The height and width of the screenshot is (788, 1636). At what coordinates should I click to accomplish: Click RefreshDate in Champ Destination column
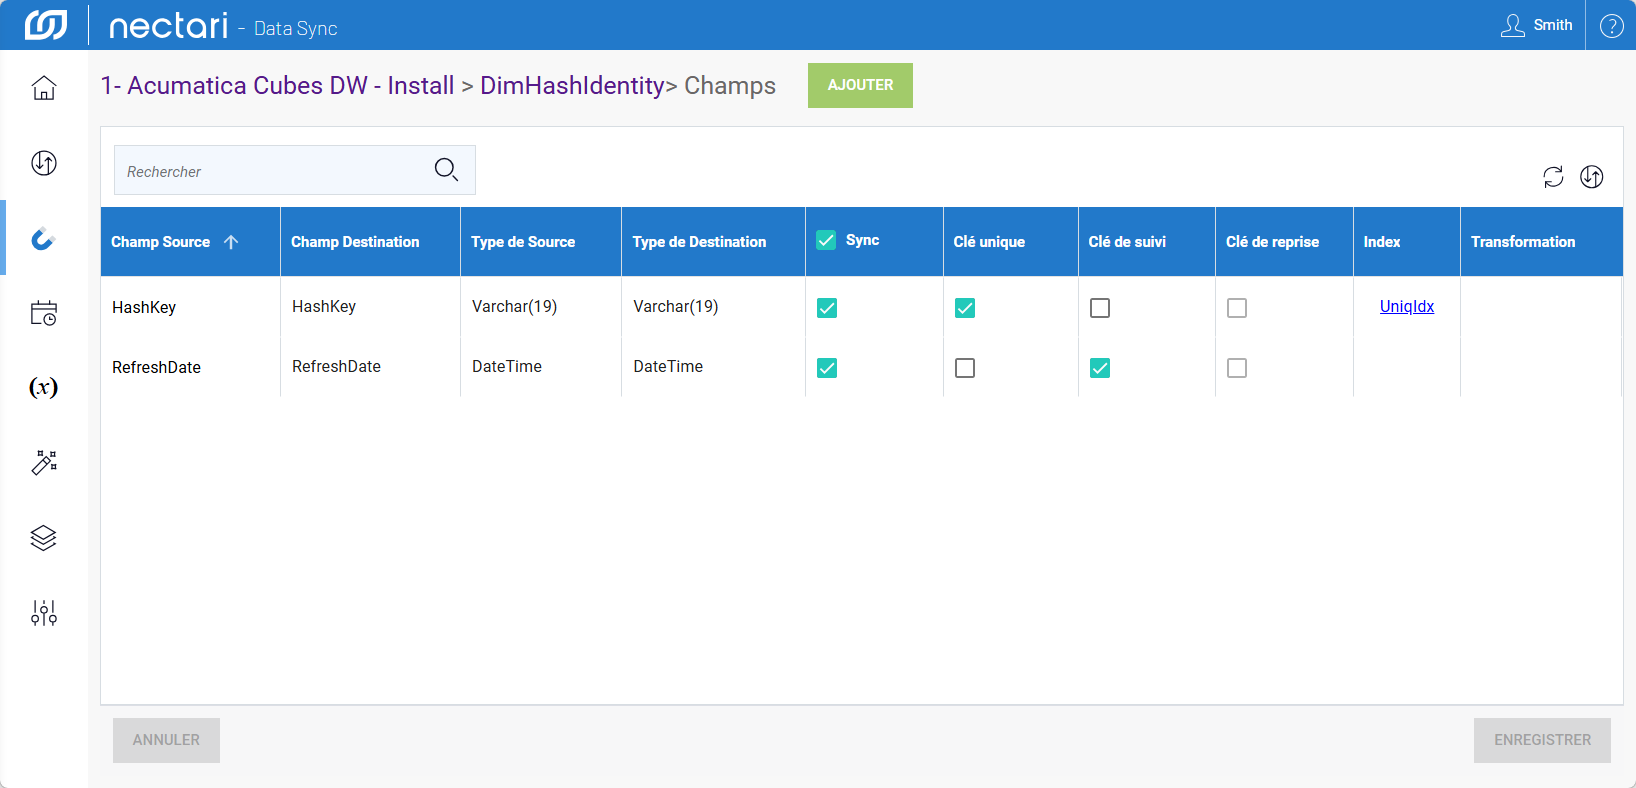click(336, 366)
